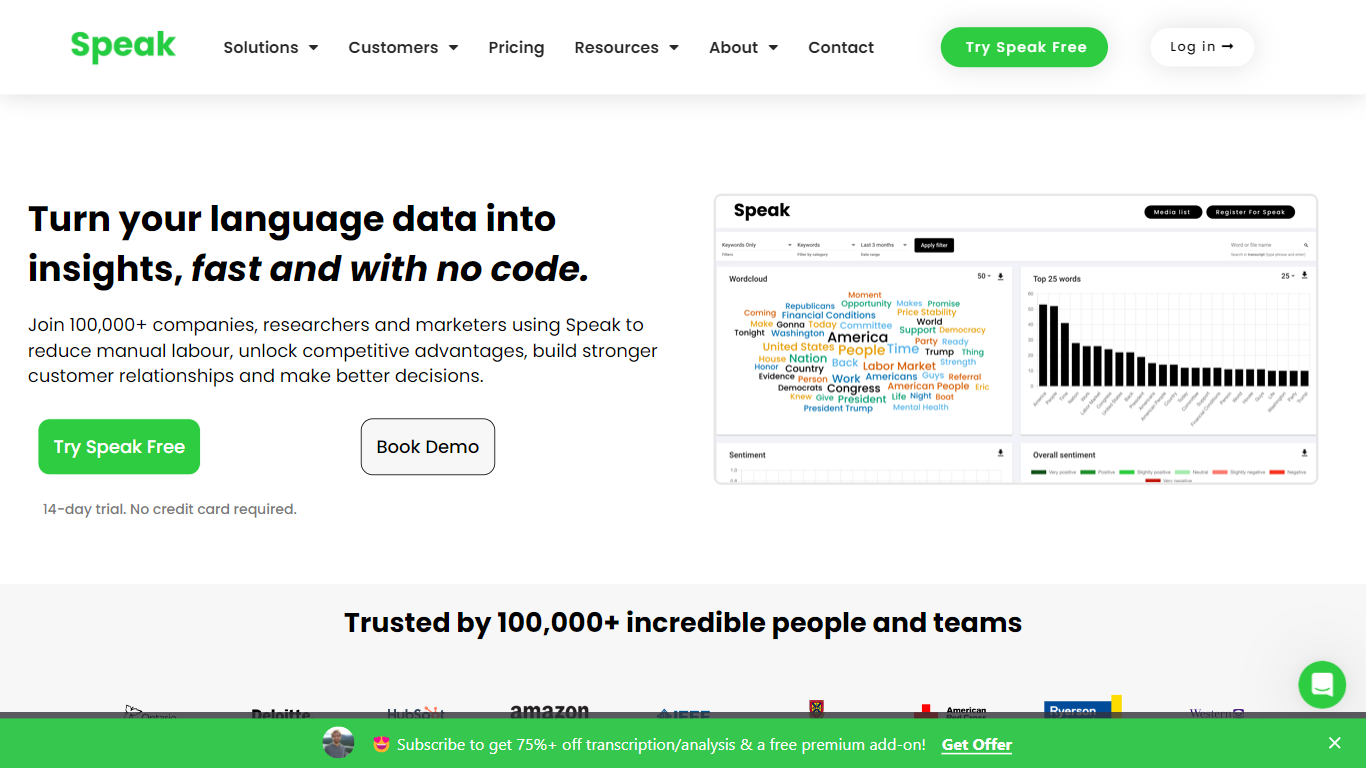1366x768 pixels.
Task: Click Try Speak Free below the headline
Action: (119, 447)
